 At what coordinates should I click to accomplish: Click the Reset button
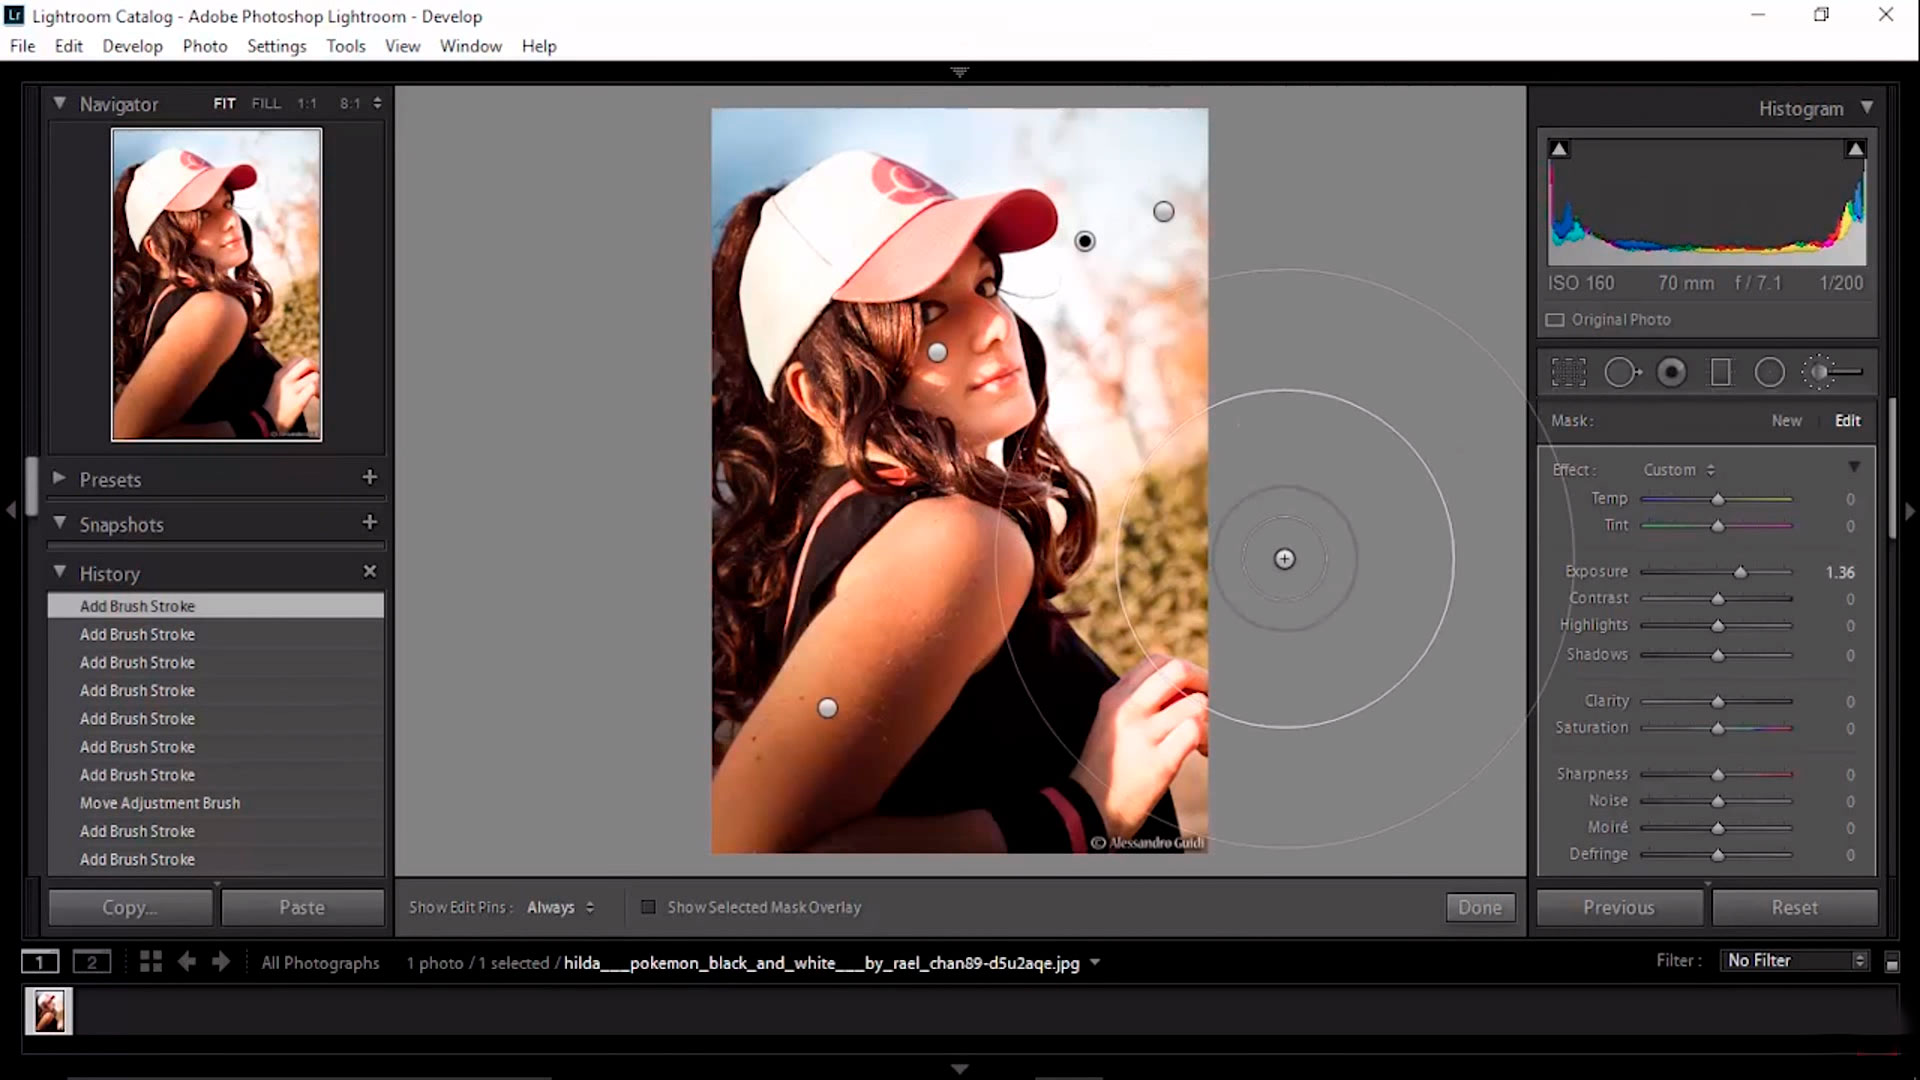click(1795, 907)
